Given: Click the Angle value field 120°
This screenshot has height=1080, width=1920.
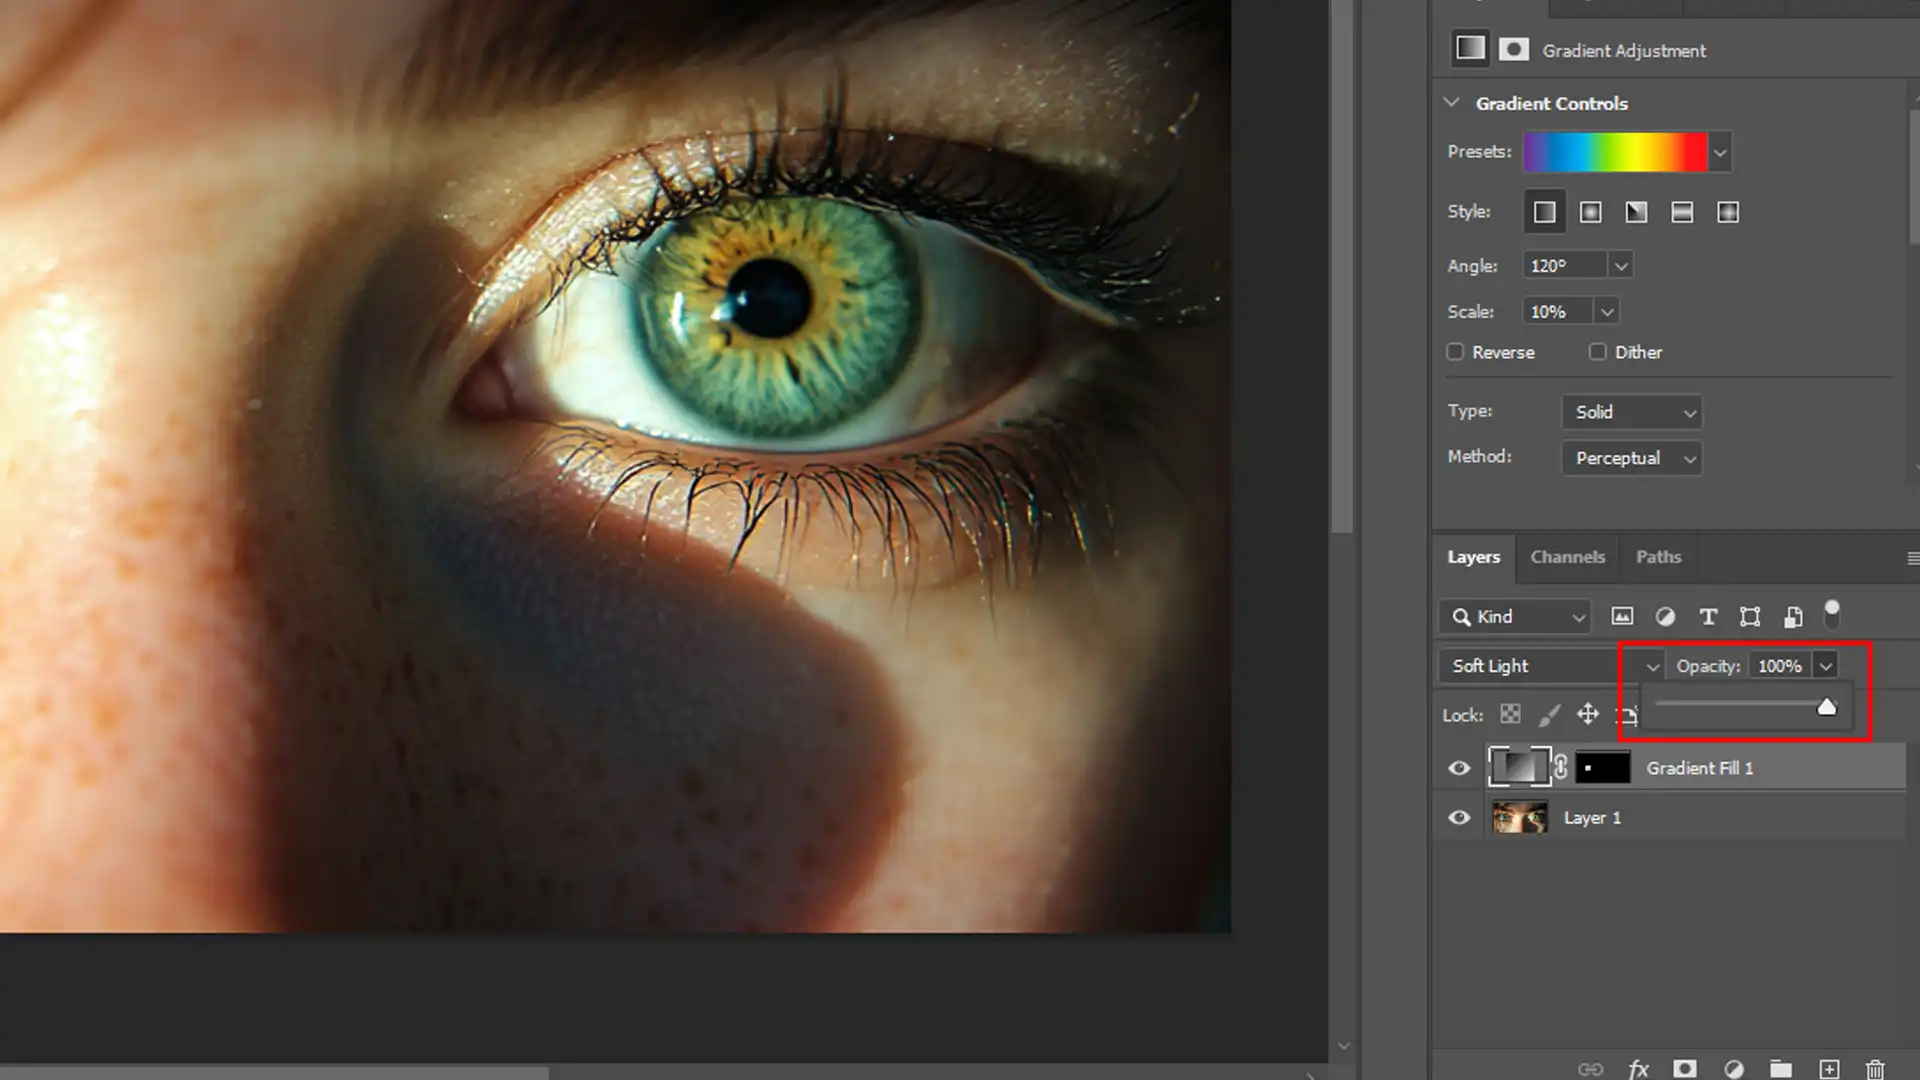Looking at the screenshot, I should 1565,266.
